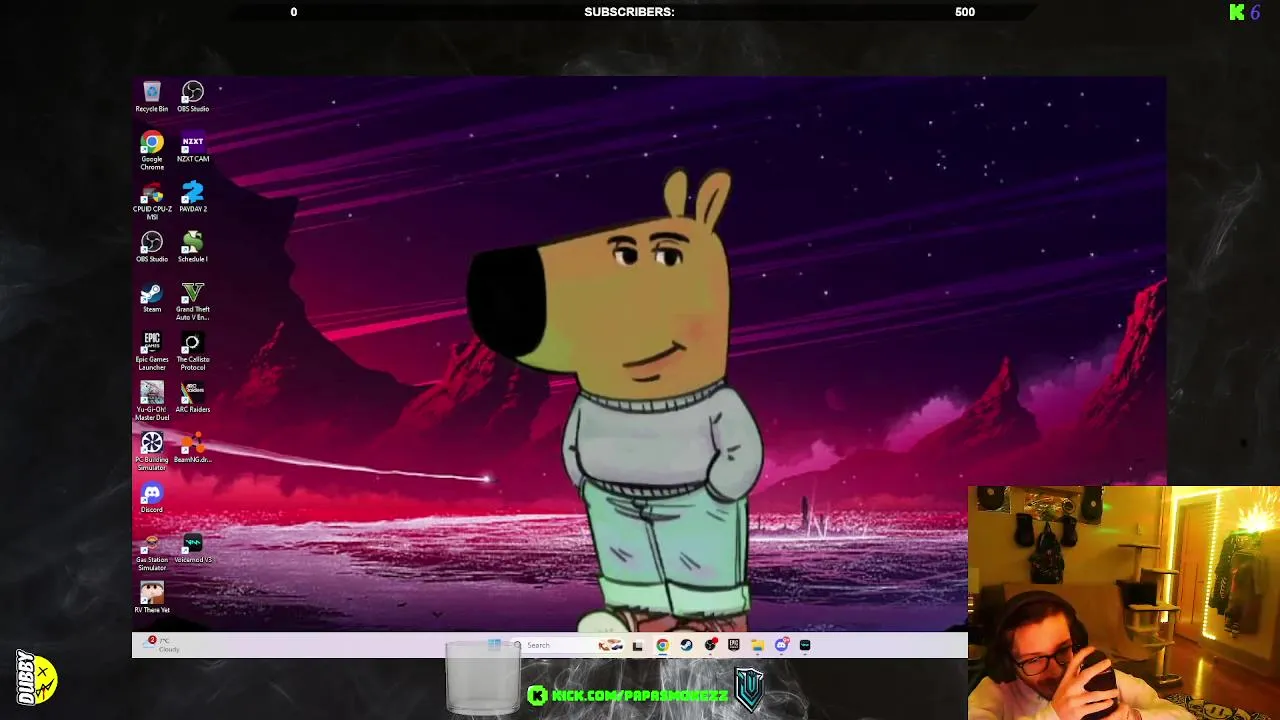Select PC Building Simulator desktop icon

click(x=152, y=451)
